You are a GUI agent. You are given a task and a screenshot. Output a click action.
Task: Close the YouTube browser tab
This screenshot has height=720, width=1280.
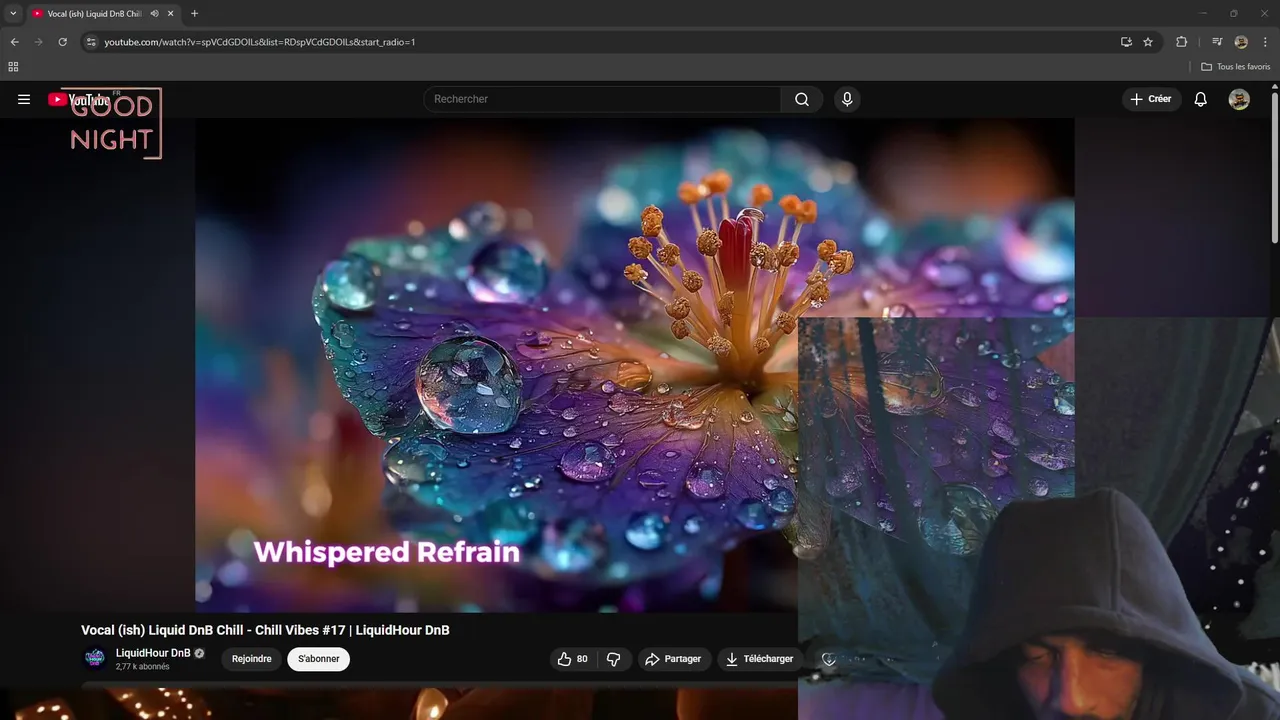point(170,14)
